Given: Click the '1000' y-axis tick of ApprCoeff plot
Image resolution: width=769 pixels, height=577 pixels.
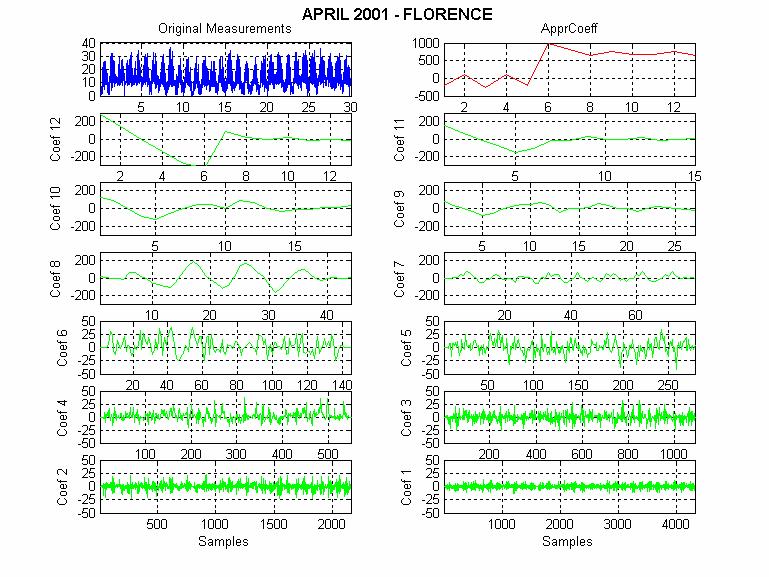Looking at the screenshot, I should 425,44.
